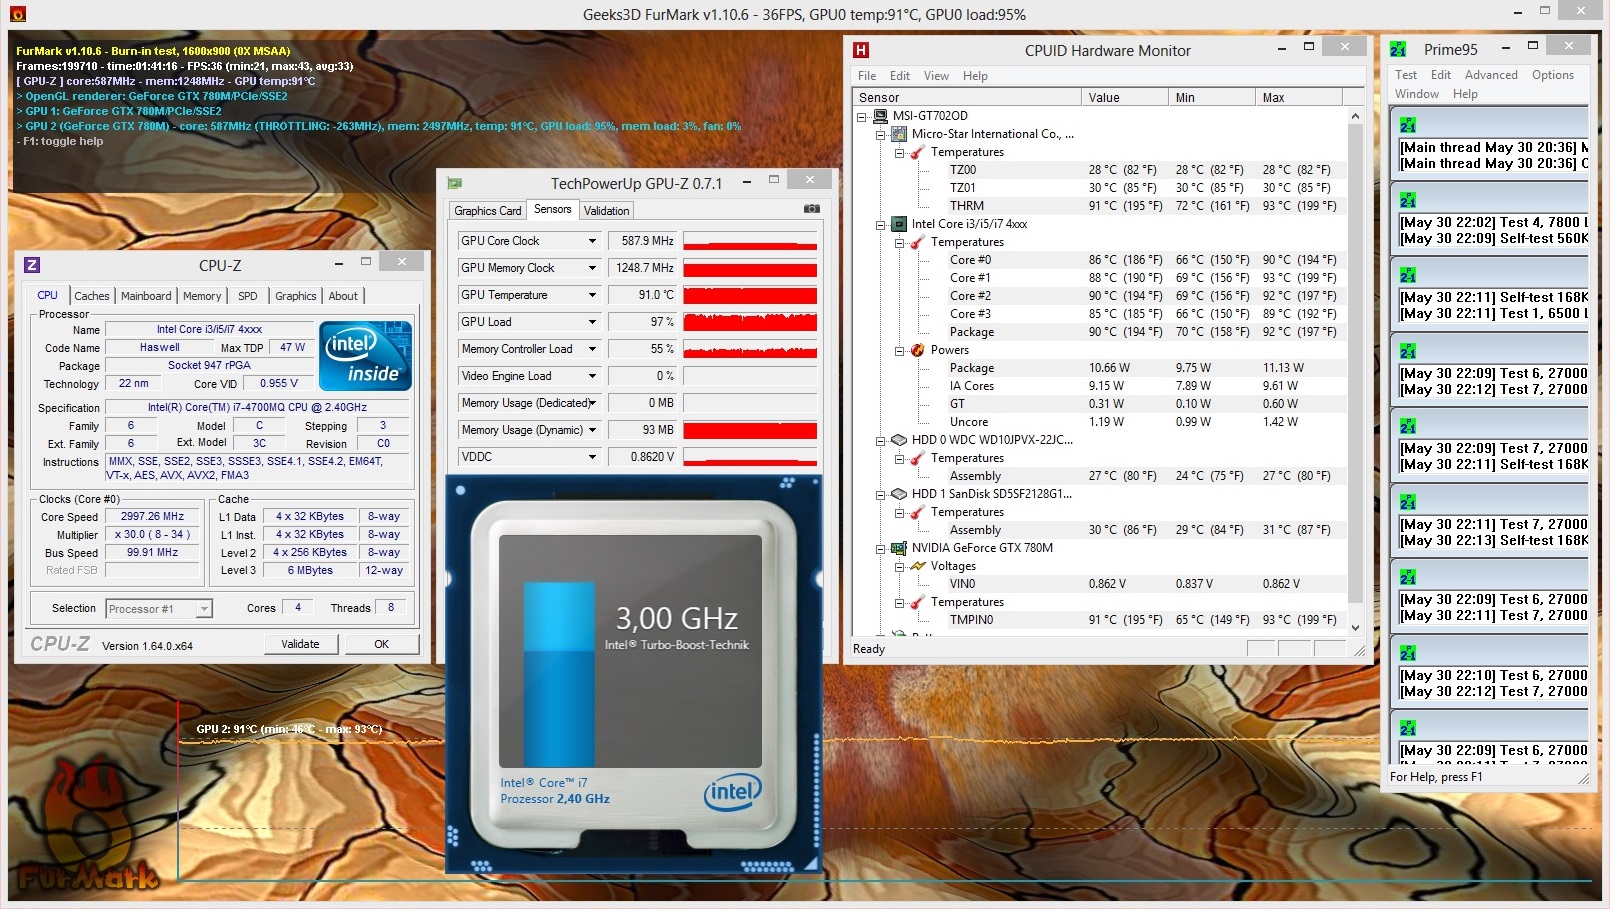
Task: Open the File menu in Hardware Monitor
Action: [867, 76]
